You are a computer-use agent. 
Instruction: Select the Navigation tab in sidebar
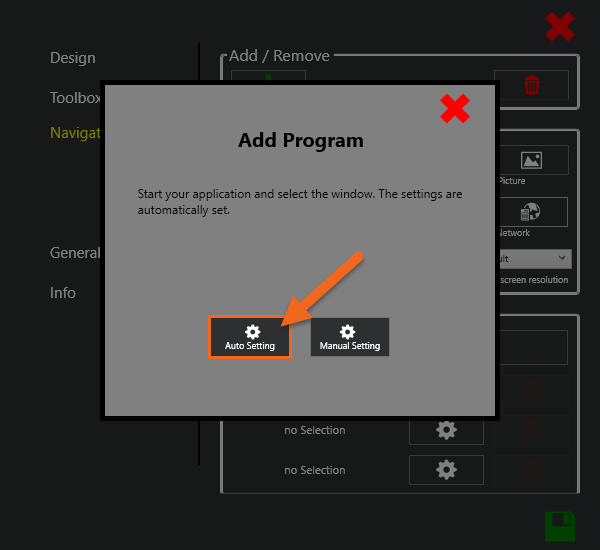tap(74, 132)
